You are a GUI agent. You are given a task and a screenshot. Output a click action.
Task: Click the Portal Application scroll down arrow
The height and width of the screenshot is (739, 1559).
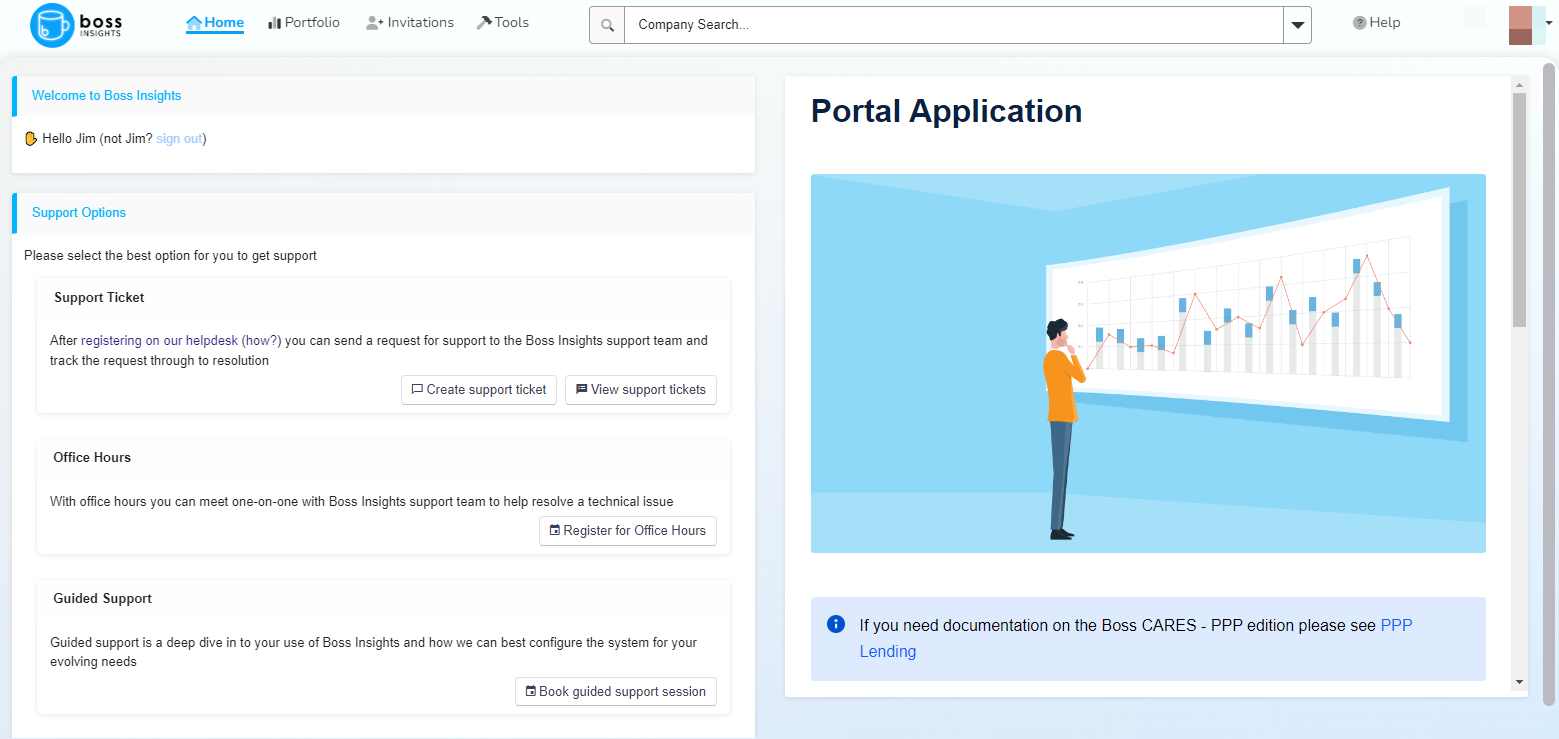tap(1519, 682)
